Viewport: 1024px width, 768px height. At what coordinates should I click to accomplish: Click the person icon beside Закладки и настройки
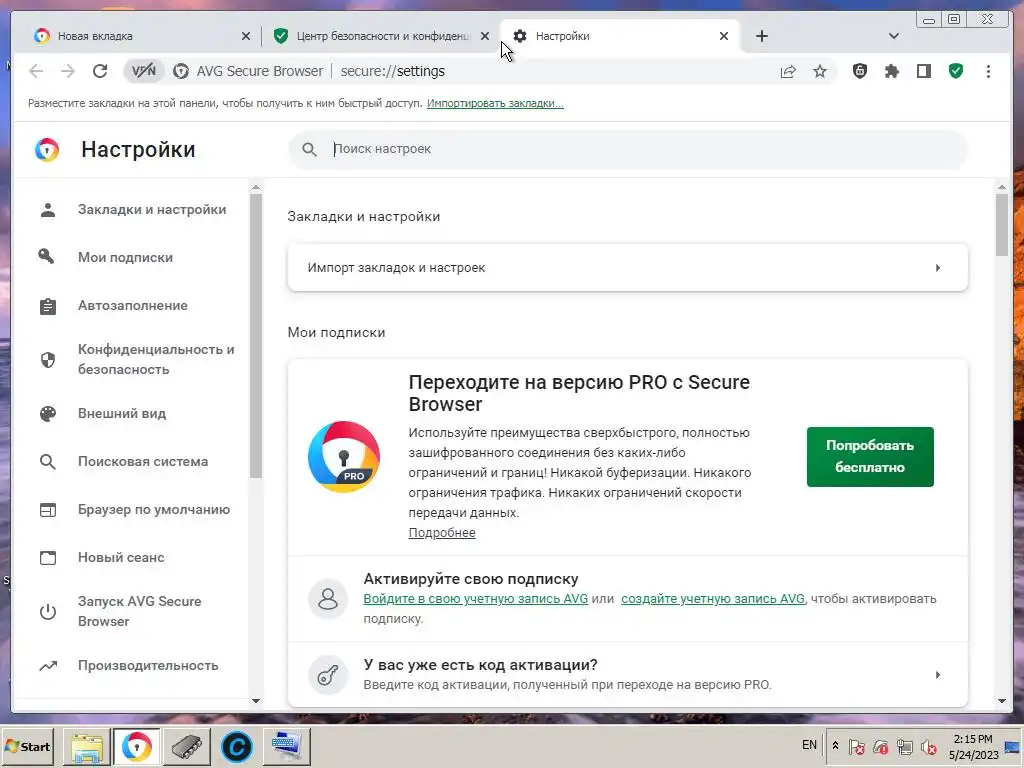(x=48, y=210)
